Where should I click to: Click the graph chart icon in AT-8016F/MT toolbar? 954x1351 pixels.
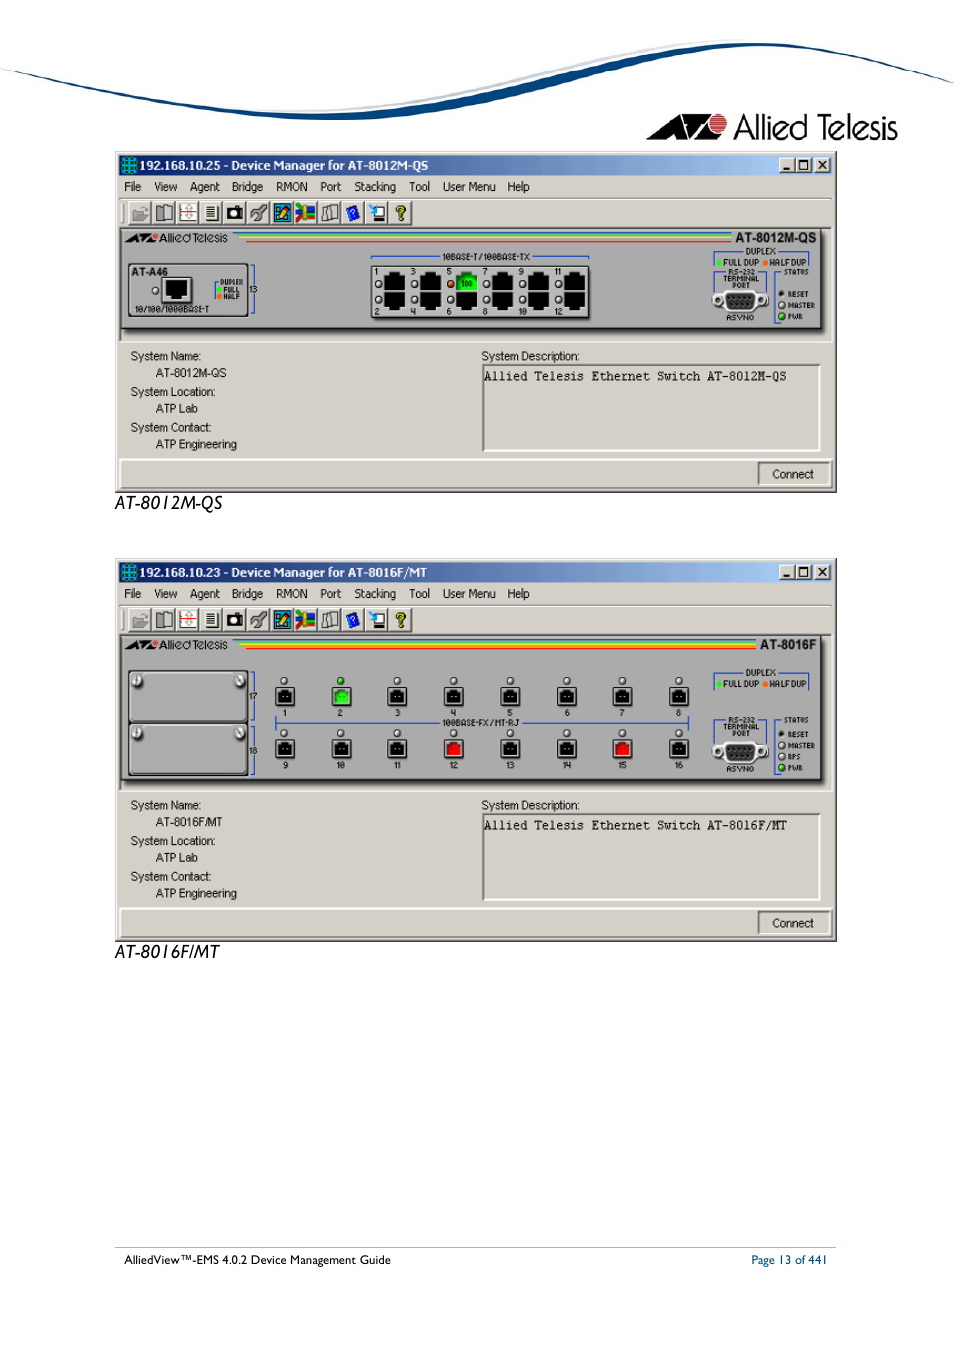[x=282, y=620]
